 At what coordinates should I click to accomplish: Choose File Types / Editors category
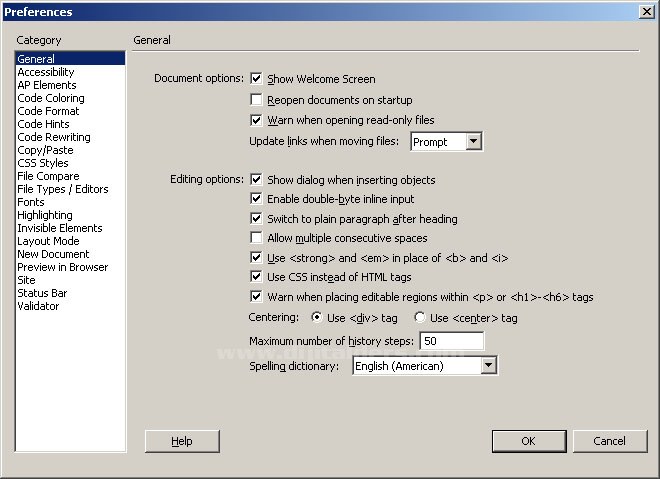coord(63,189)
